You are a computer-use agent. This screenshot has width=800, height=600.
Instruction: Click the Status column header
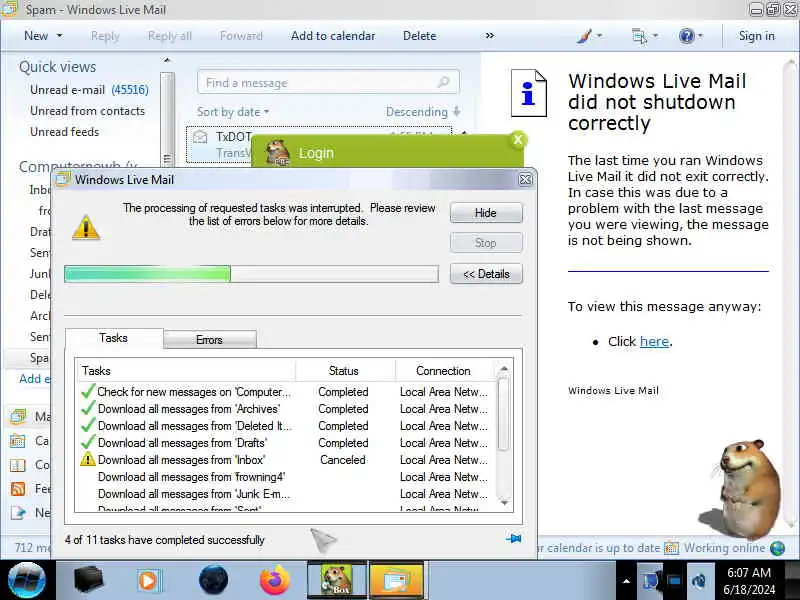tap(344, 371)
